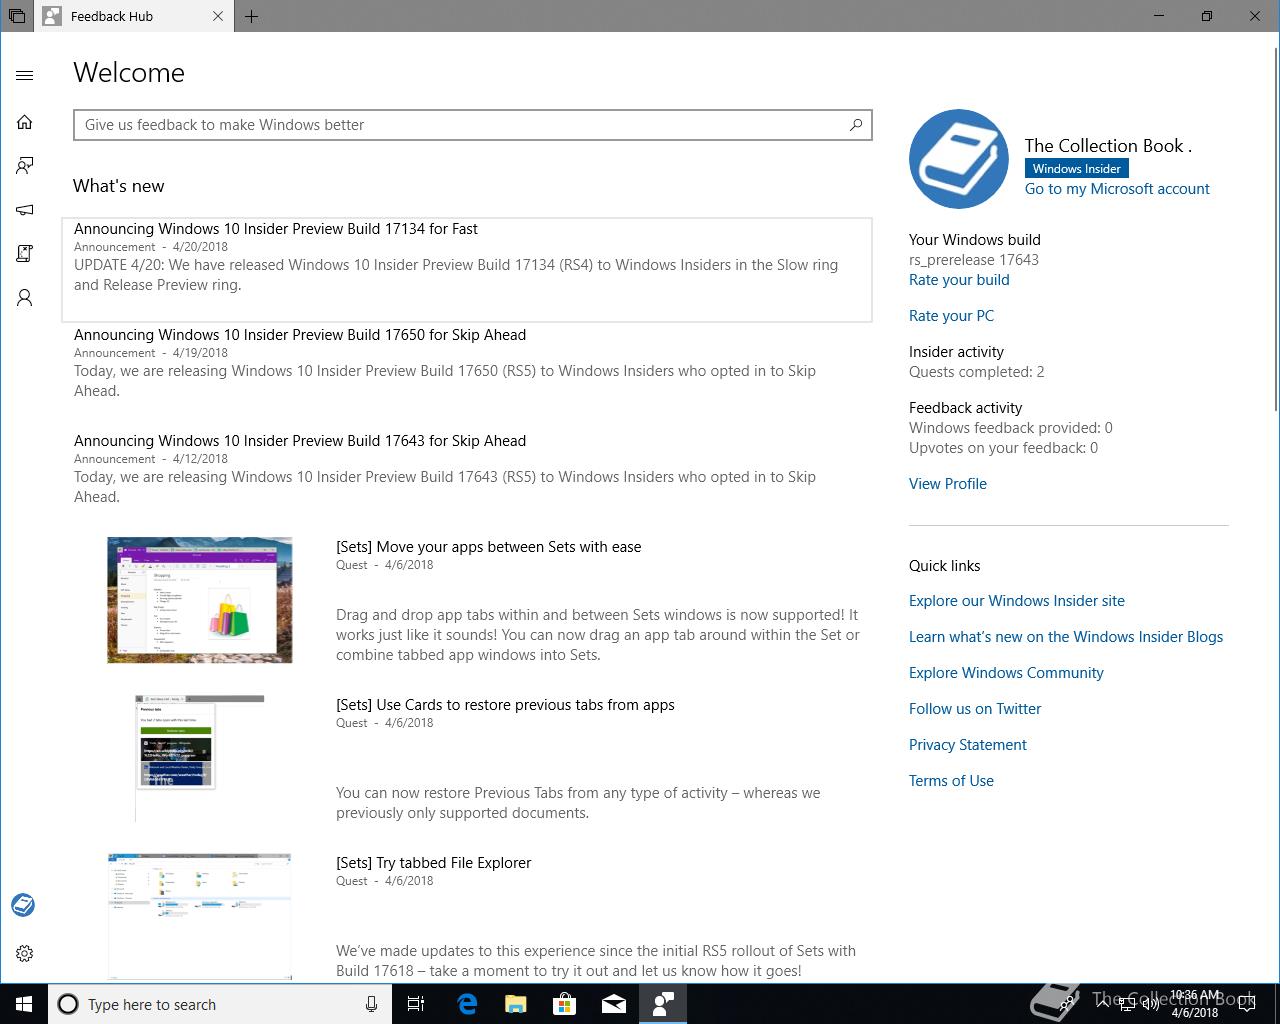Click the Windows Insider badge

pyautogui.click(x=1077, y=169)
